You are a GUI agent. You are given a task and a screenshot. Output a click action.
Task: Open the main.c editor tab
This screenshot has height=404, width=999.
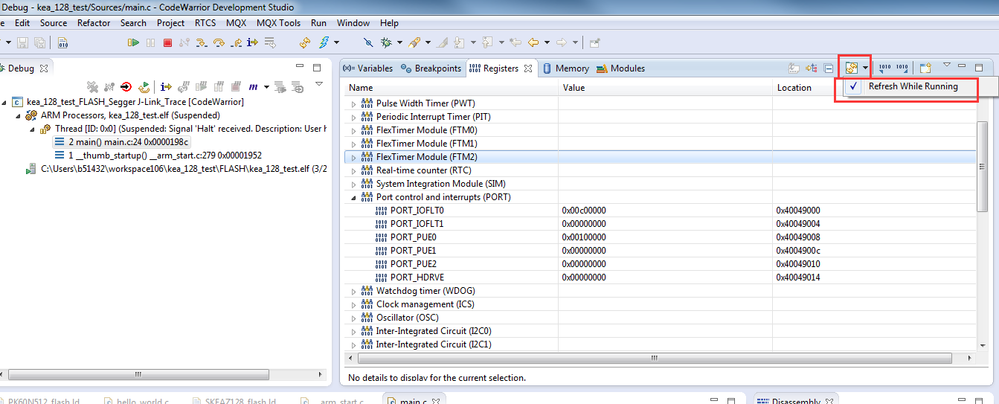pos(413,400)
